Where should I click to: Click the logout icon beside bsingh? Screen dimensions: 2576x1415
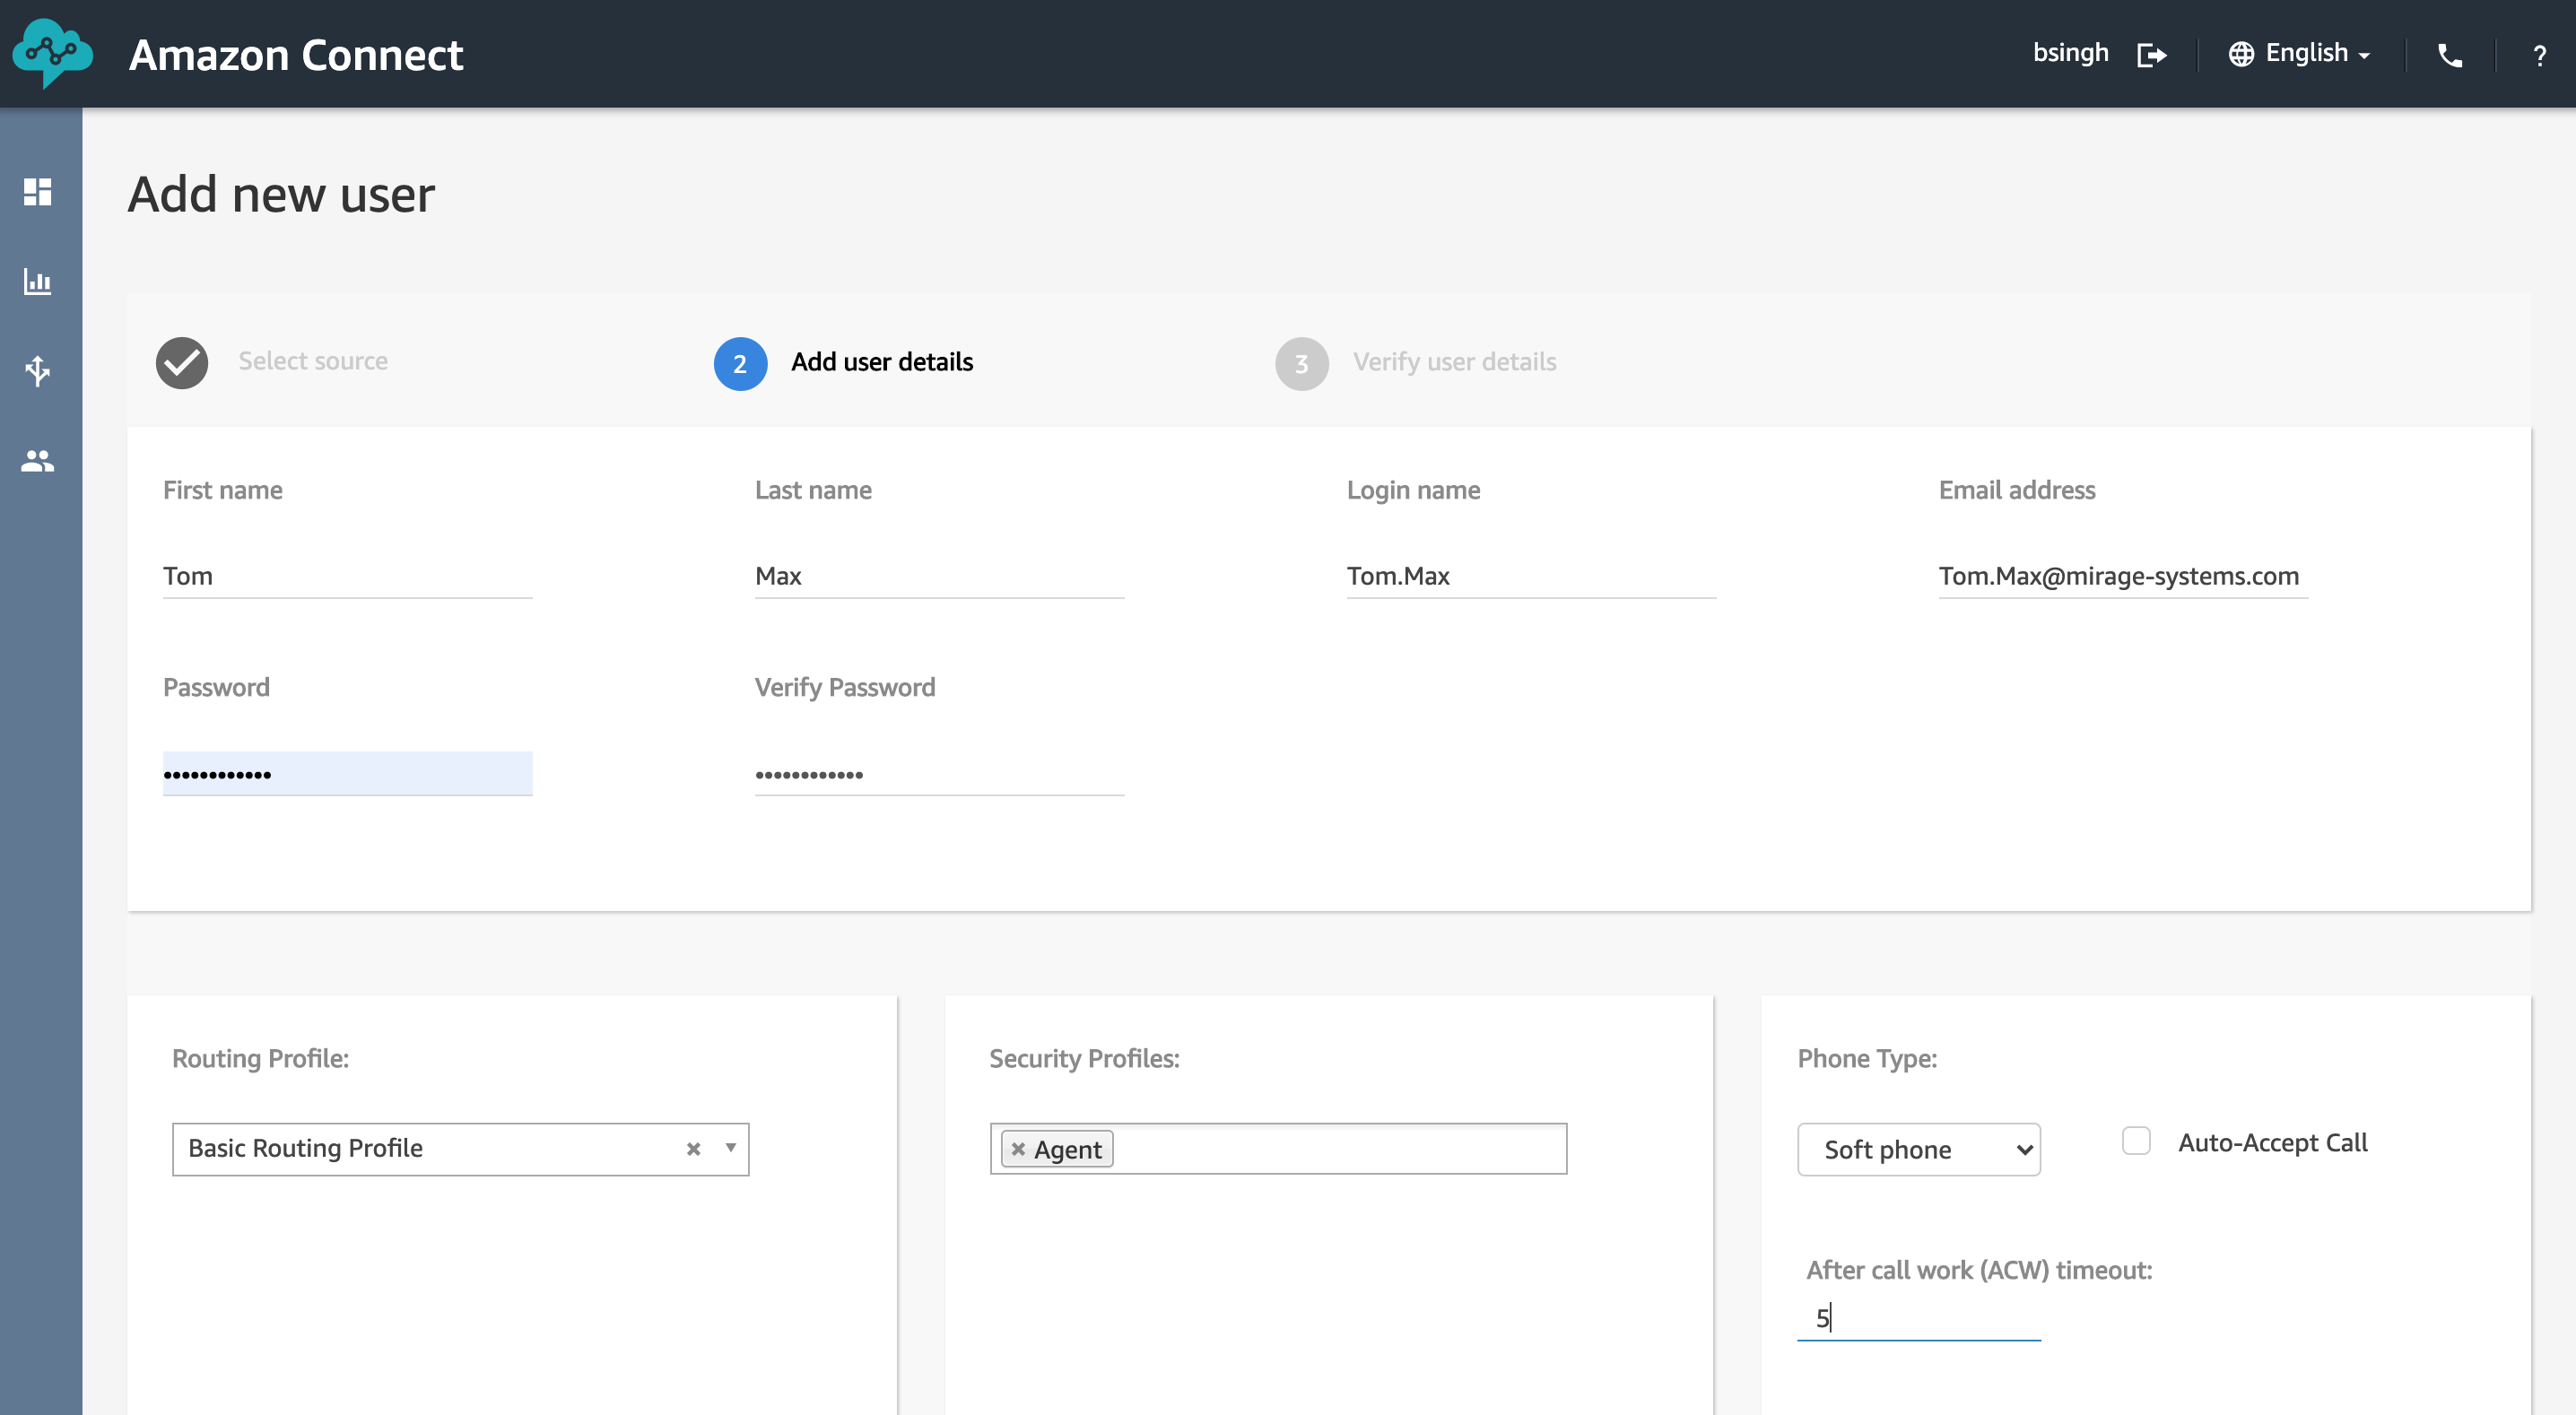(2151, 54)
